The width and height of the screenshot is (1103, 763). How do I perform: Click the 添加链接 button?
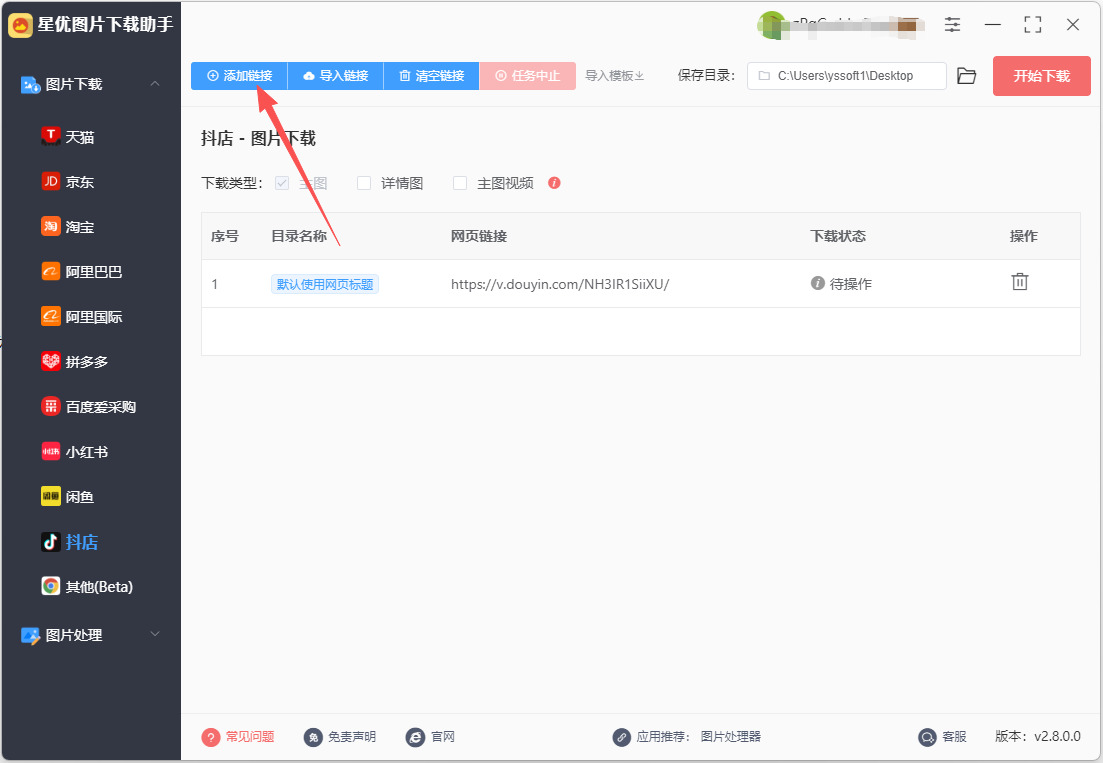(x=239, y=76)
